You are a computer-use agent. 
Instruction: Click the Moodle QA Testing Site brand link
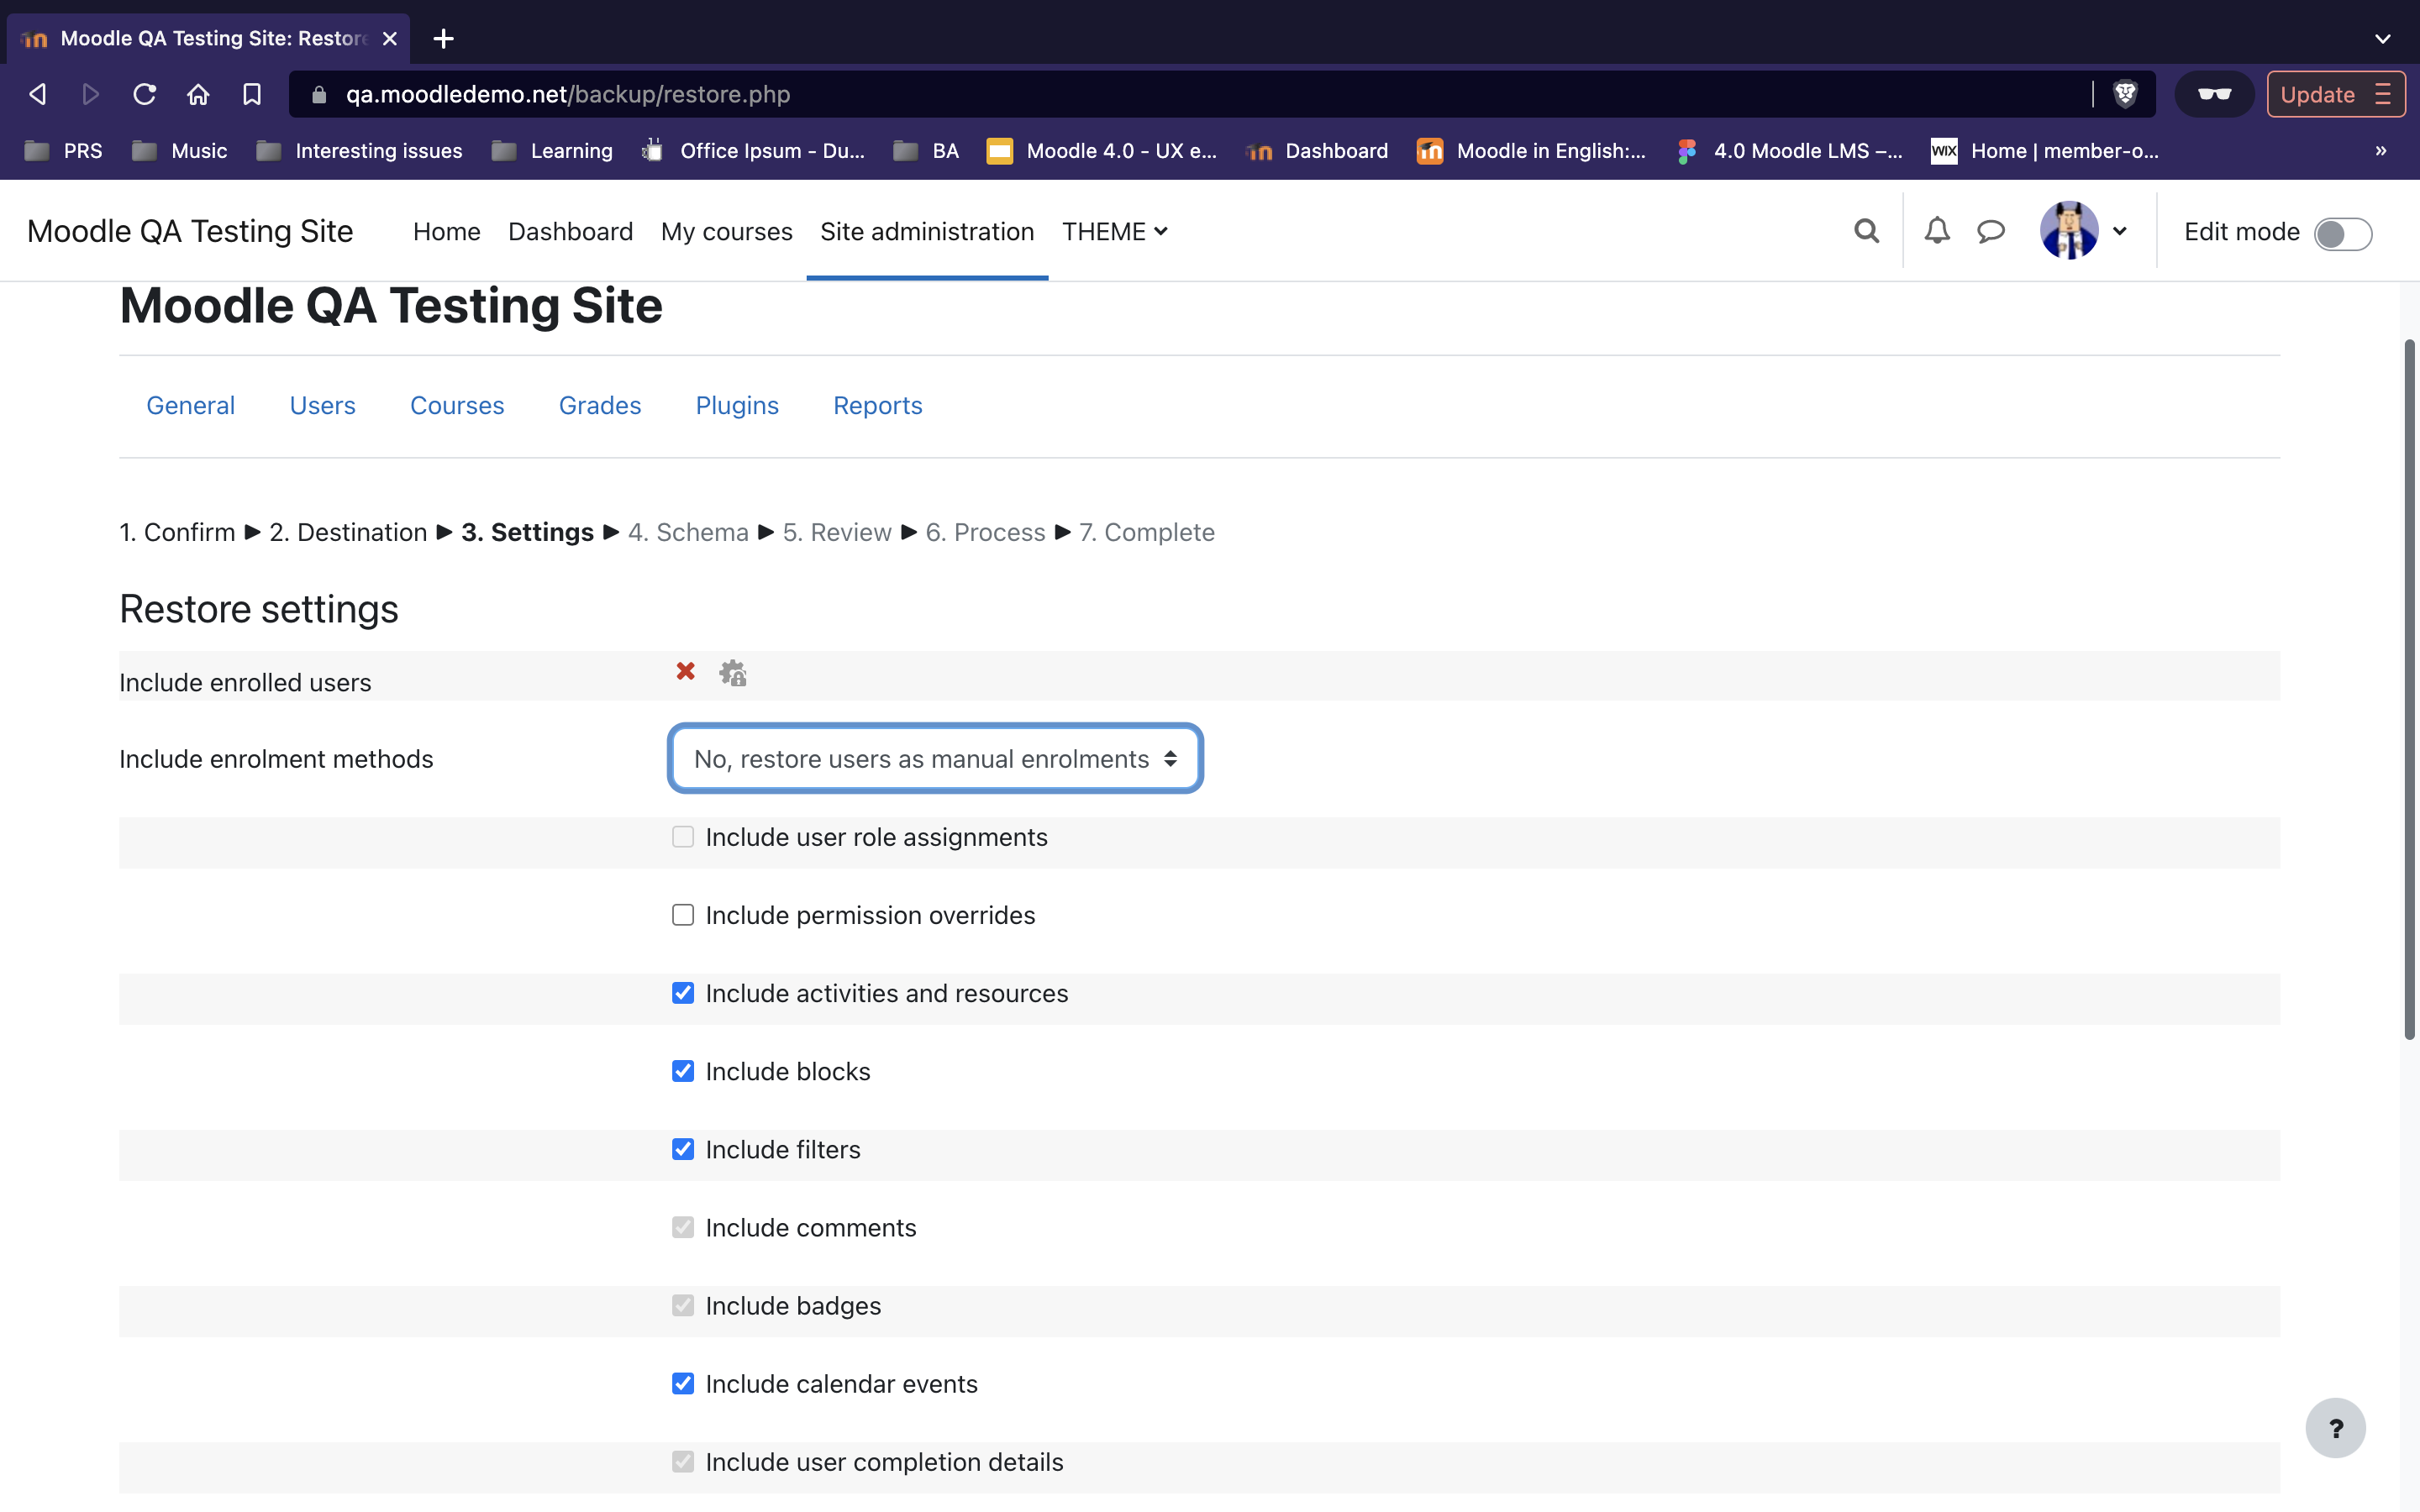pos(190,231)
